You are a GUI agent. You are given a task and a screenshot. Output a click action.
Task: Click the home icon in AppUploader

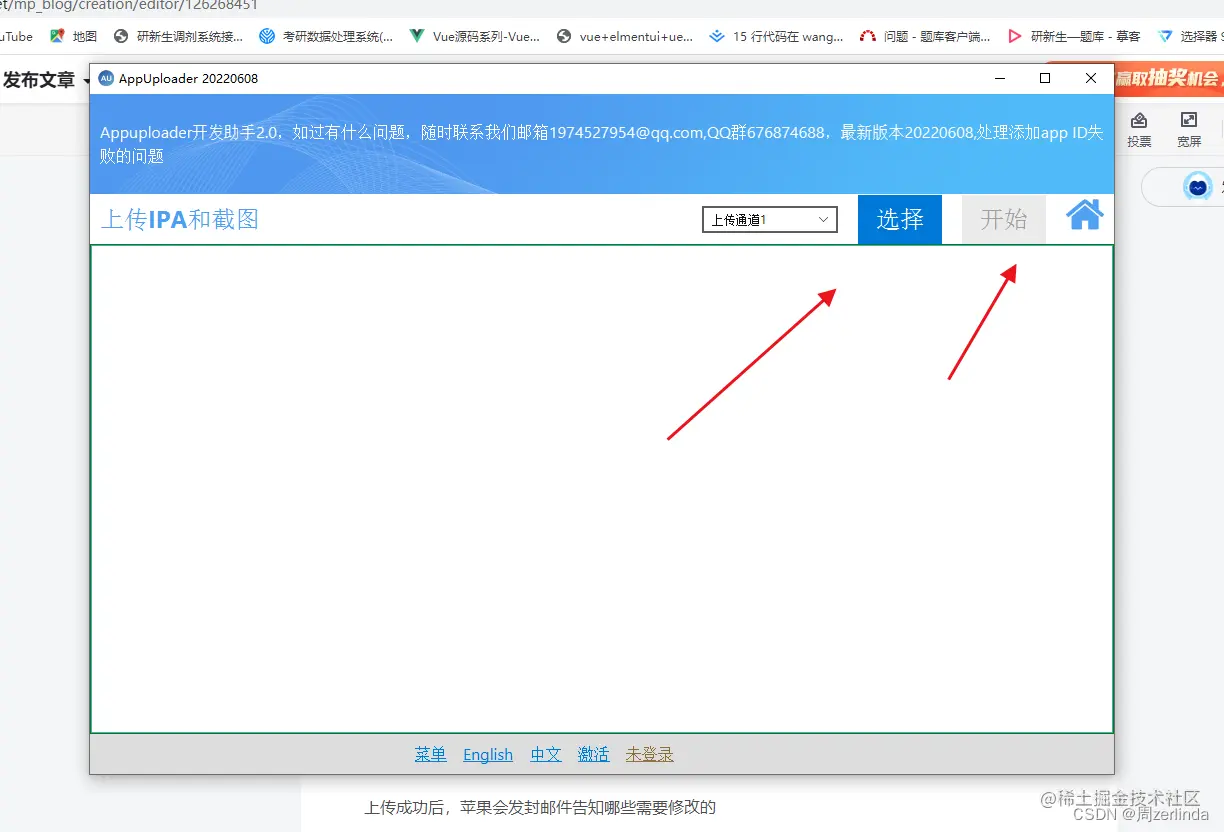tap(1084, 215)
